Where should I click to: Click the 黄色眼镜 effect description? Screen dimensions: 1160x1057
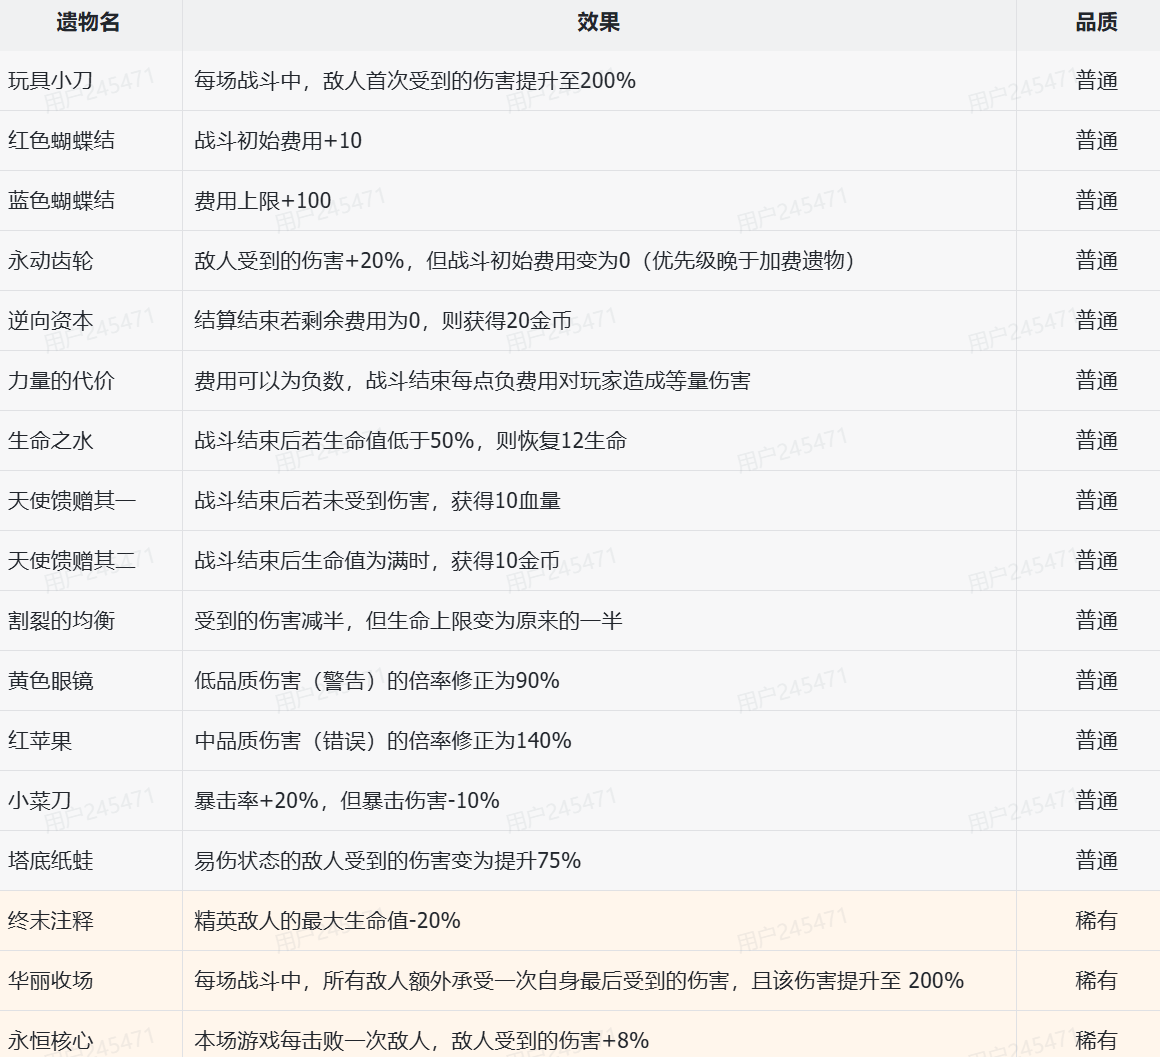pyautogui.click(x=377, y=681)
